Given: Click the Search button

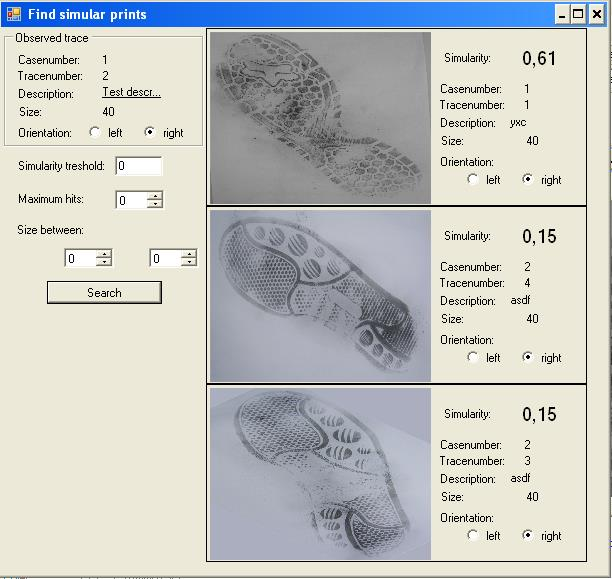Looking at the screenshot, I should click(104, 292).
